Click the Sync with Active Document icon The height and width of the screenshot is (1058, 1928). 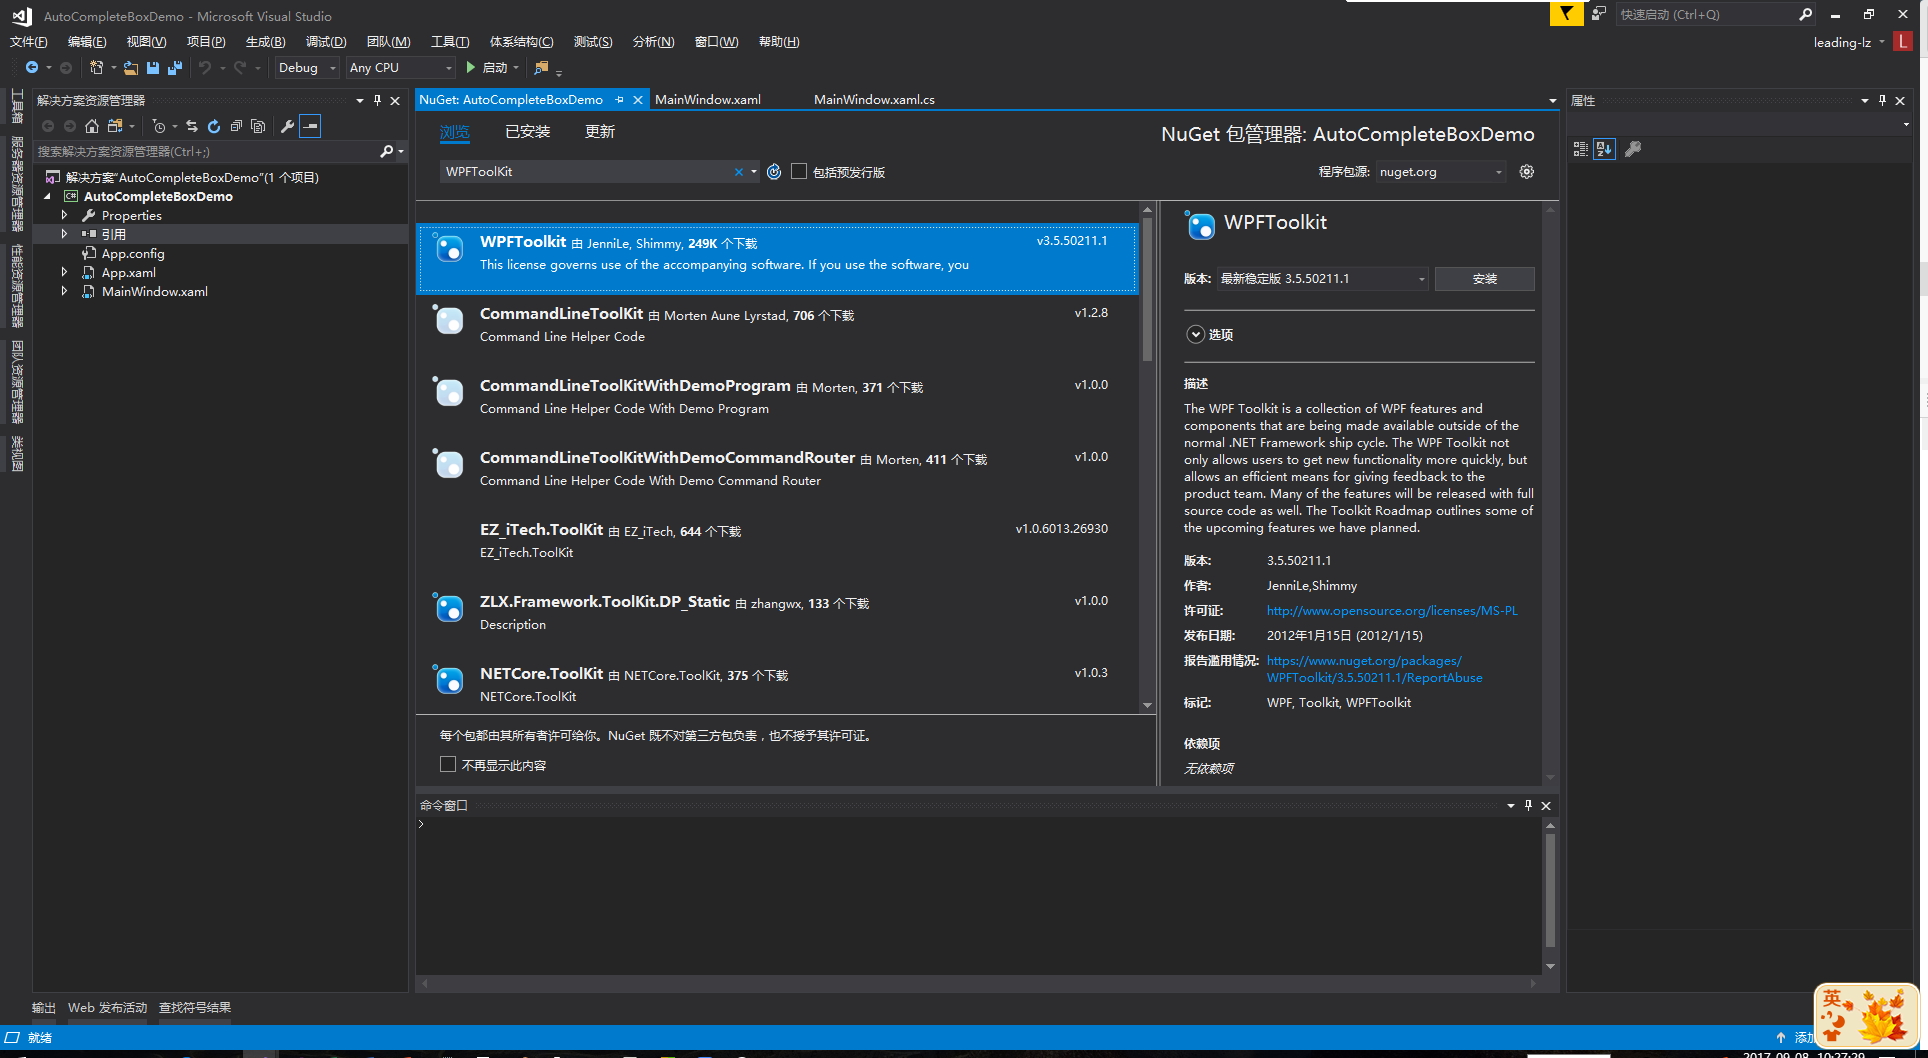pos(192,126)
